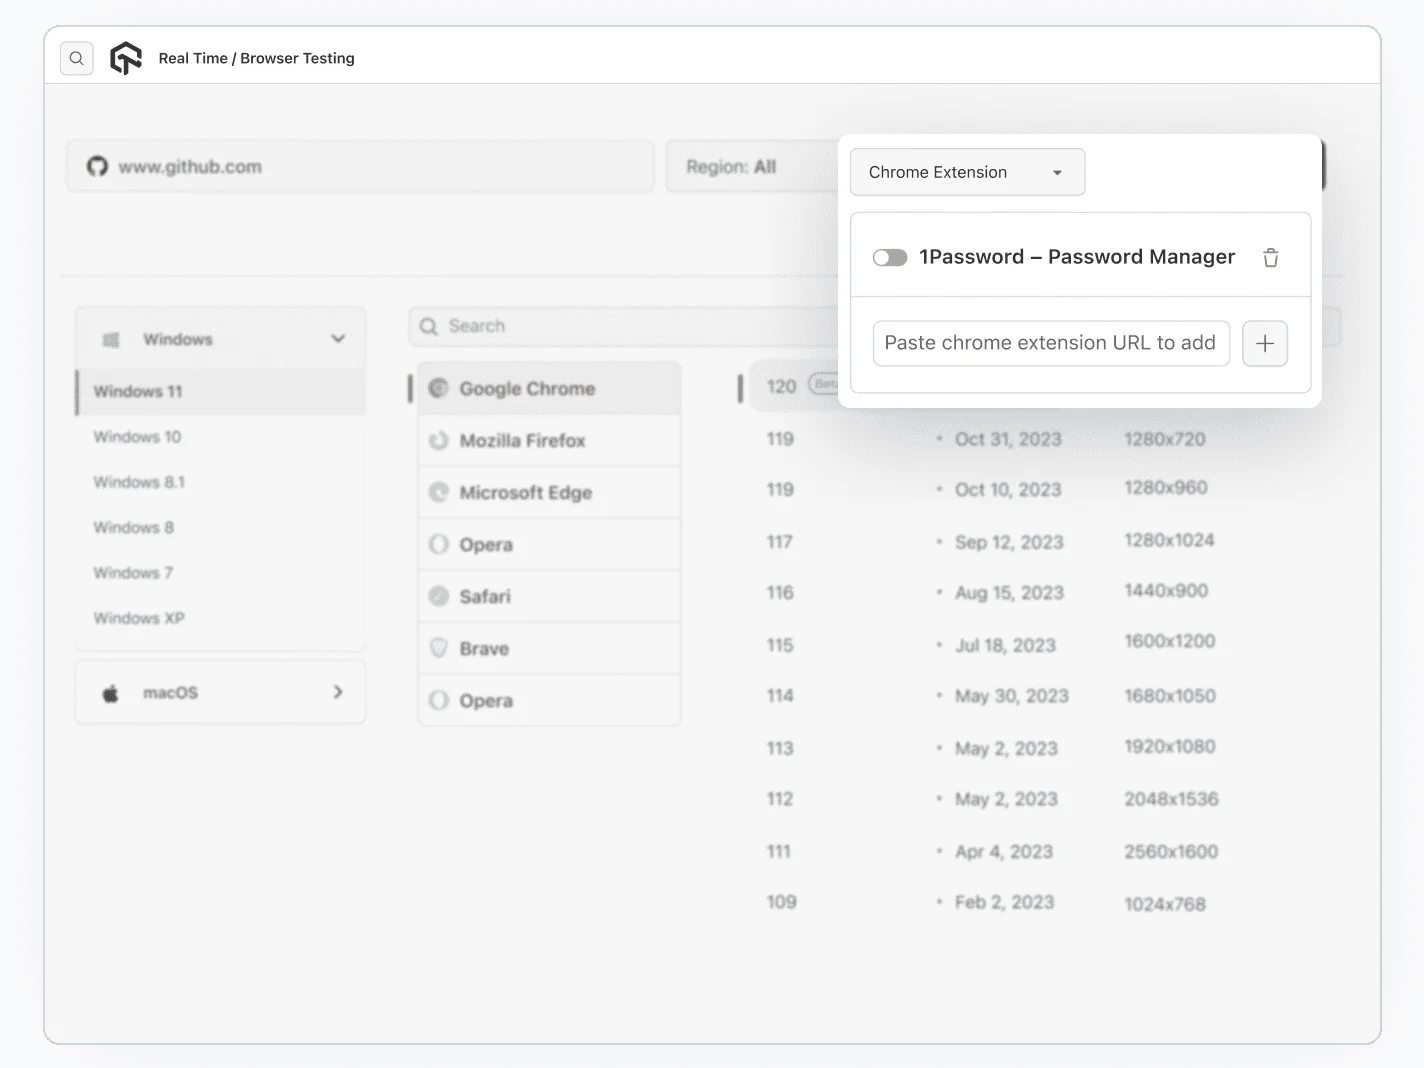
Task: Select Windows 8 version
Action: tap(133, 527)
